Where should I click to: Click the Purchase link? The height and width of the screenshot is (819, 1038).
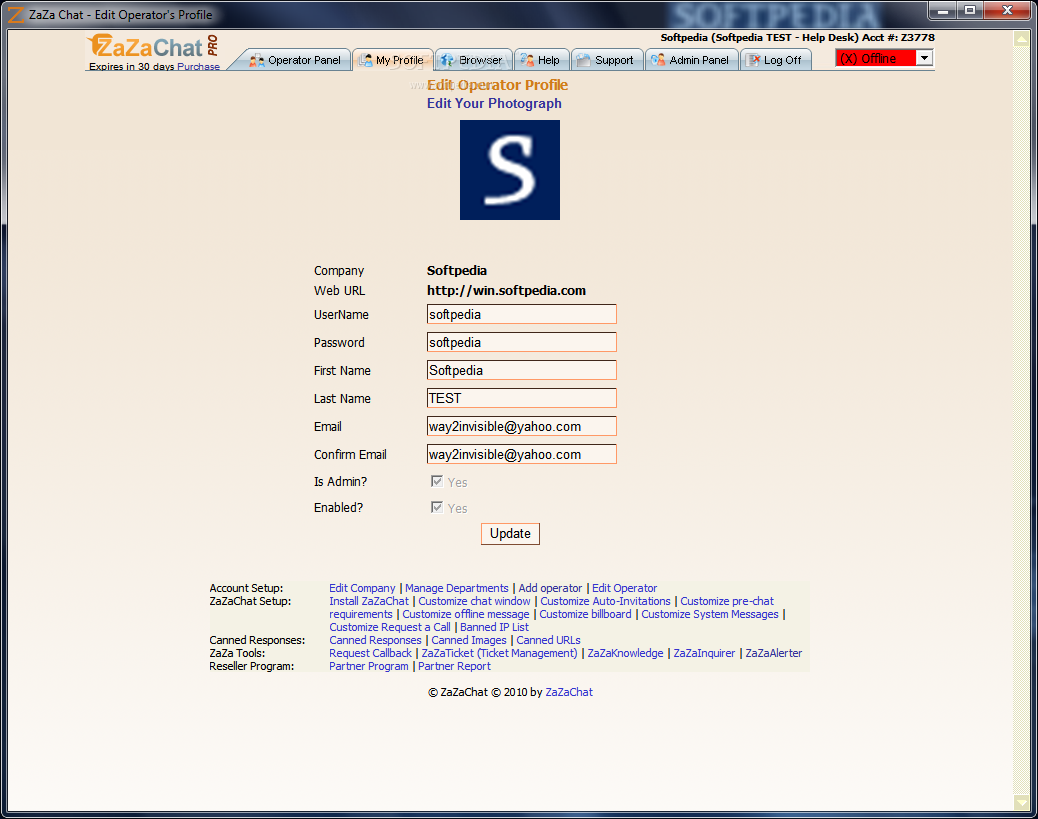pyautogui.click(x=198, y=66)
